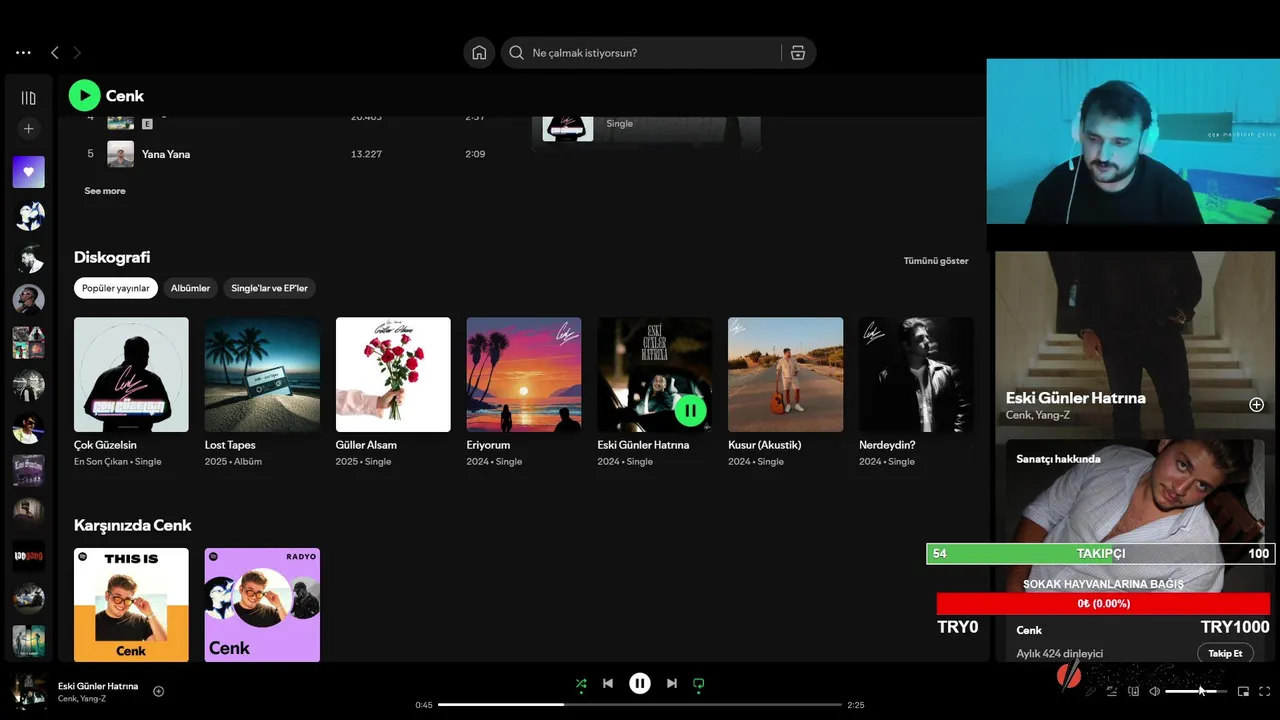Open the Home page icon
This screenshot has width=1280, height=720.
coord(479,53)
